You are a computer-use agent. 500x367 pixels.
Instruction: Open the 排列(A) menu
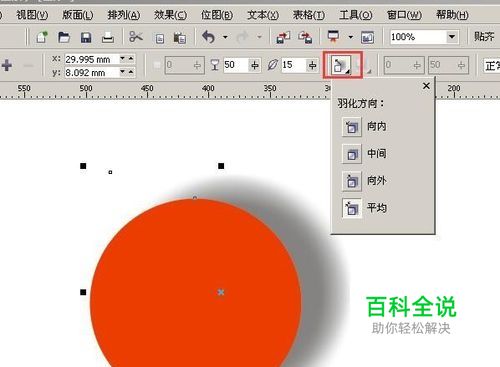point(124,15)
